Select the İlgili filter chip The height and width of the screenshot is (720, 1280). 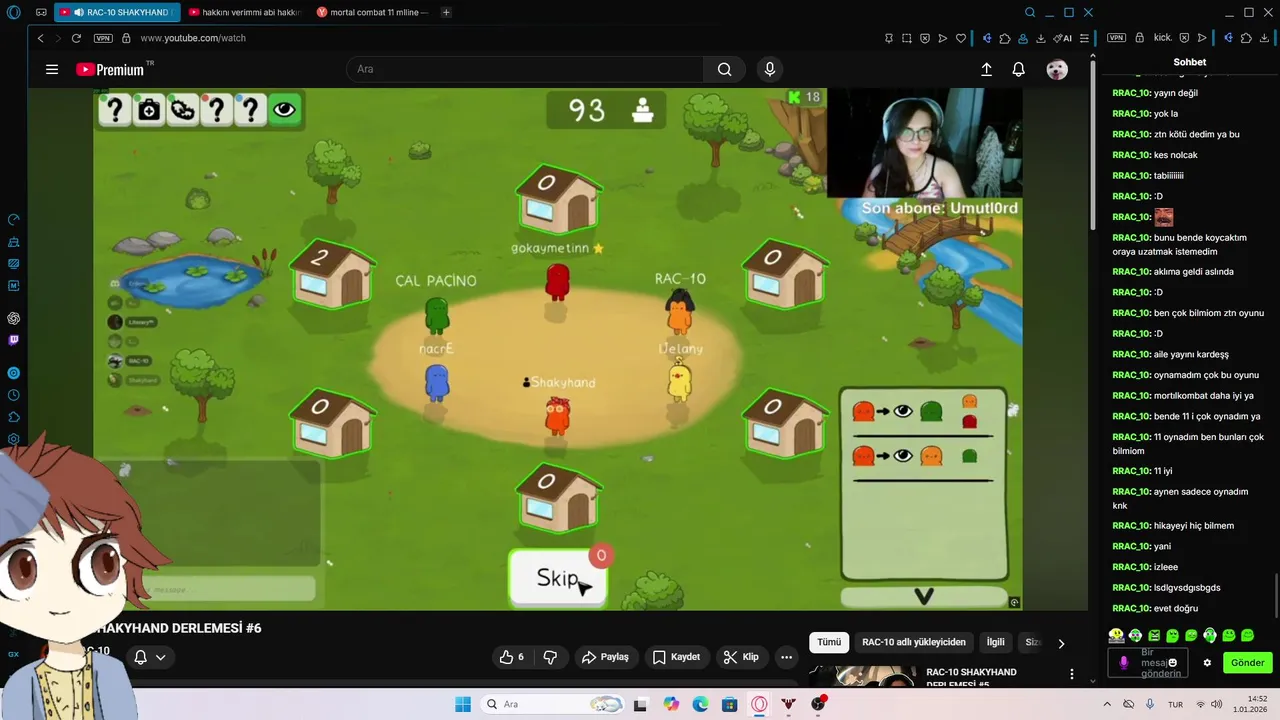pos(996,642)
